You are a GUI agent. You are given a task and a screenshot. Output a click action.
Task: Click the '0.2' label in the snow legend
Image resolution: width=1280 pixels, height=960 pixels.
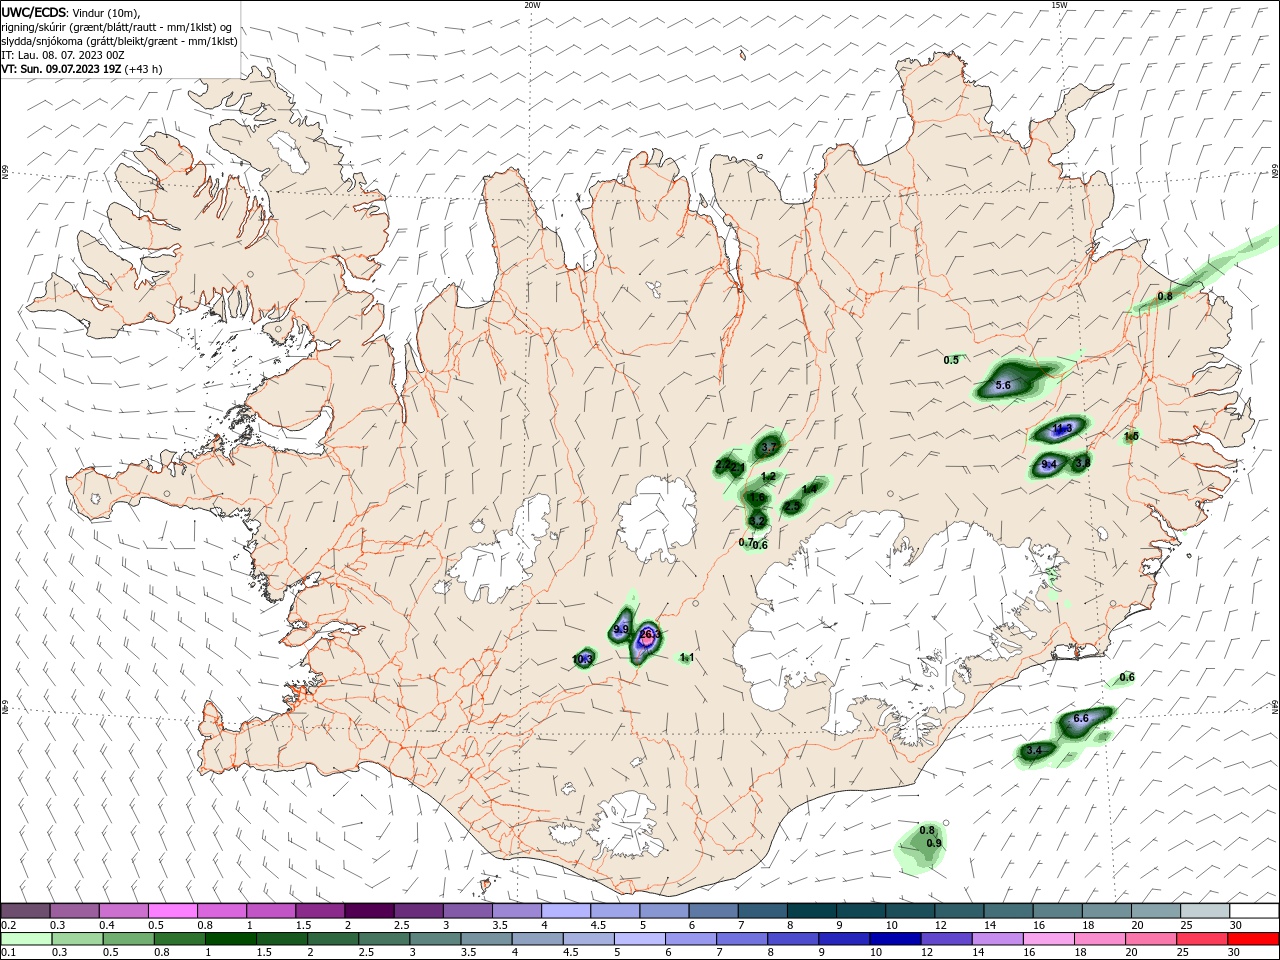(x=8, y=925)
